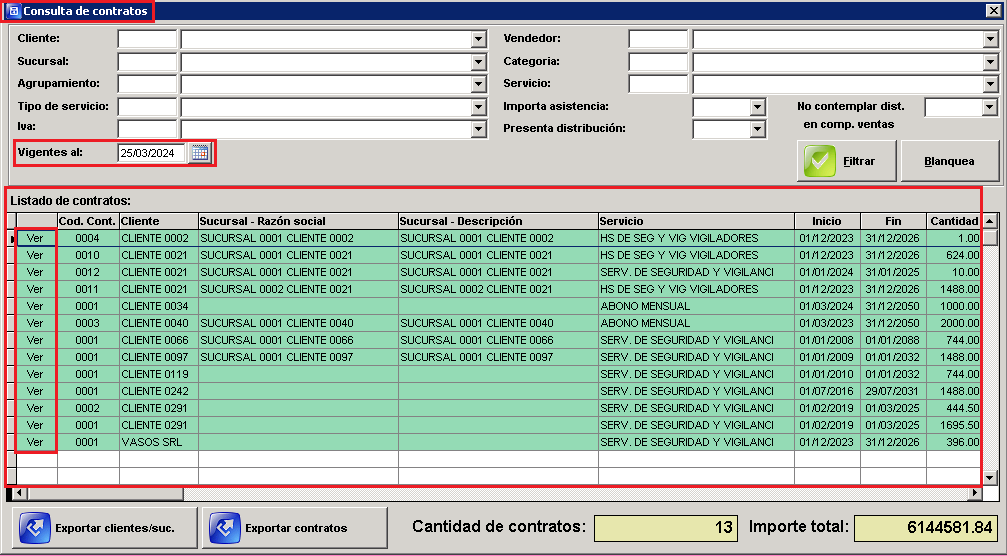Click the Categoria code input field
Screen dimensions: 1007x556
pos(658,62)
